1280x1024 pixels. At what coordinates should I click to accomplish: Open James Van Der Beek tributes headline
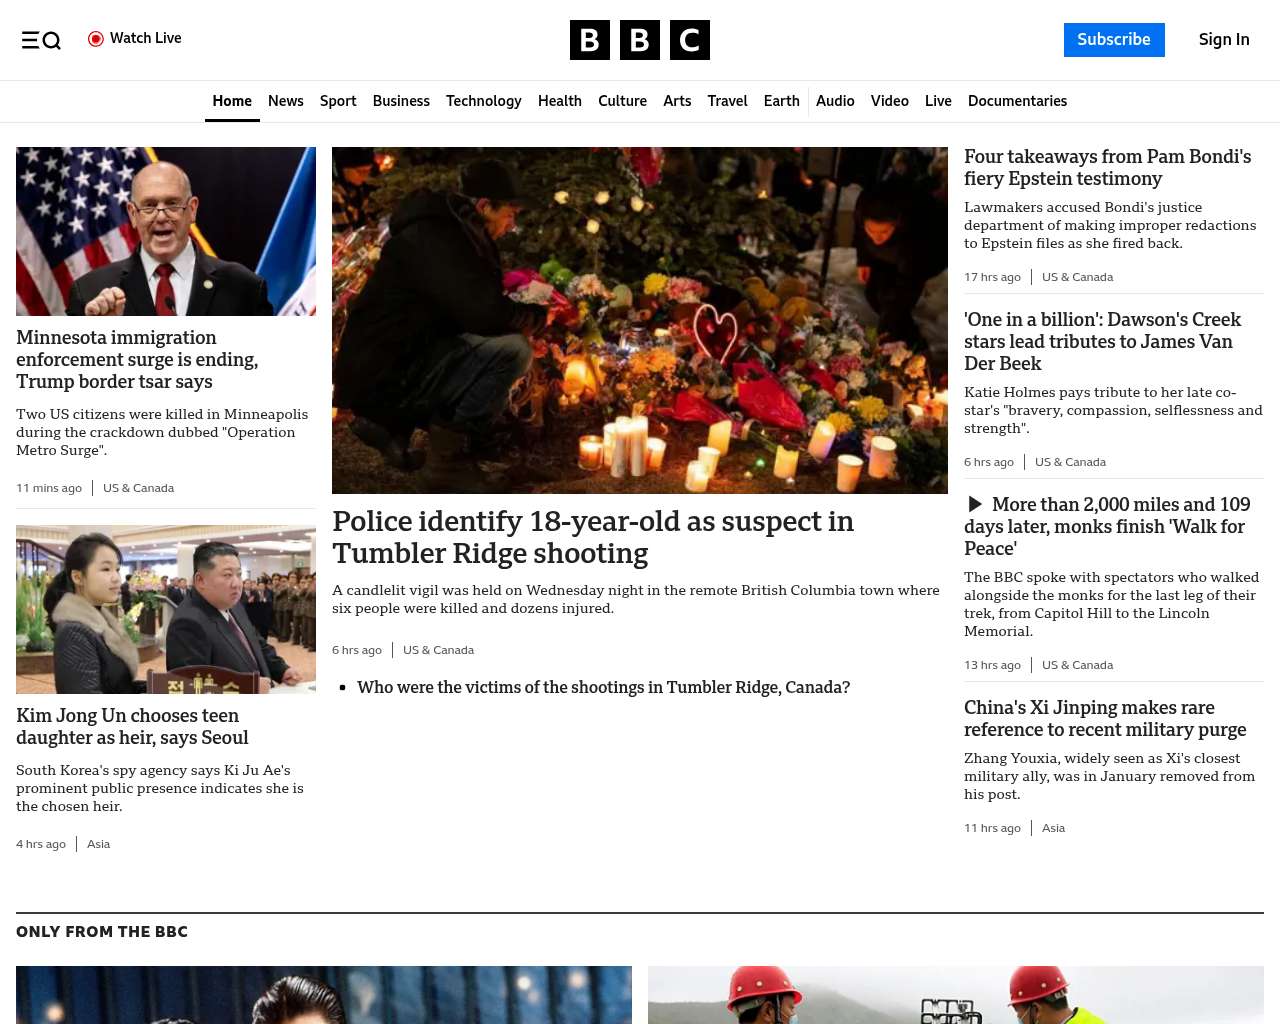pyautogui.click(x=1102, y=342)
